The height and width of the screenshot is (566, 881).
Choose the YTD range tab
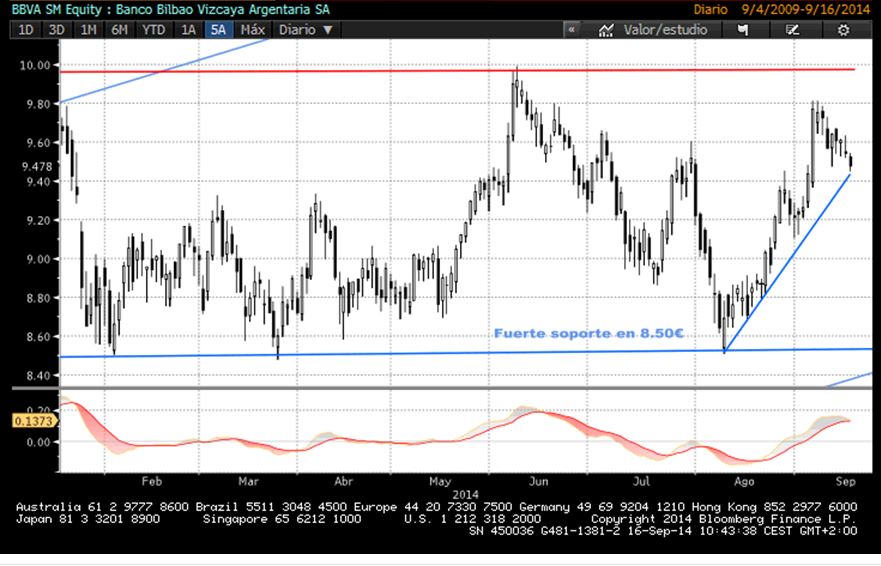(x=153, y=30)
